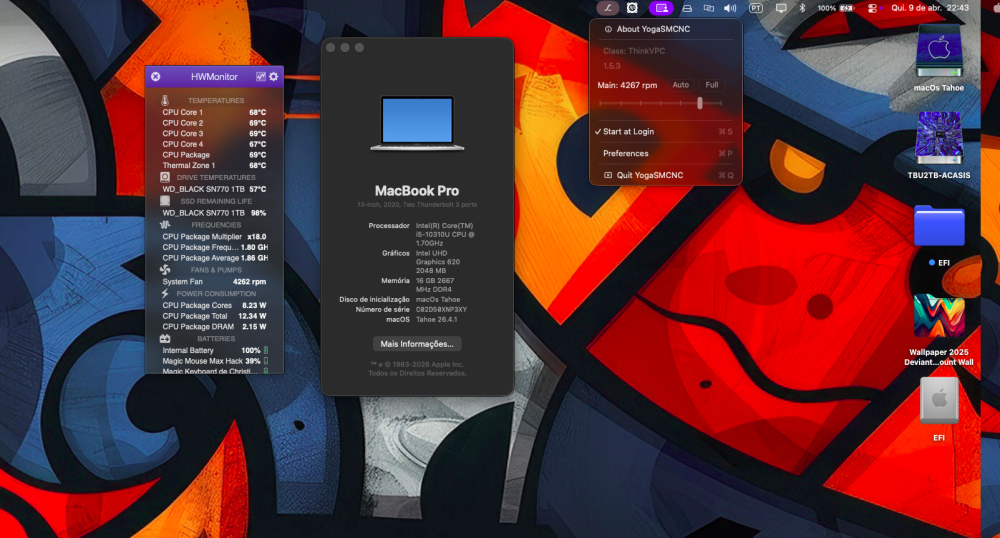The width and height of the screenshot is (1000, 538).
Task: Open the PT keyboard input menu
Action: click(x=756, y=8)
